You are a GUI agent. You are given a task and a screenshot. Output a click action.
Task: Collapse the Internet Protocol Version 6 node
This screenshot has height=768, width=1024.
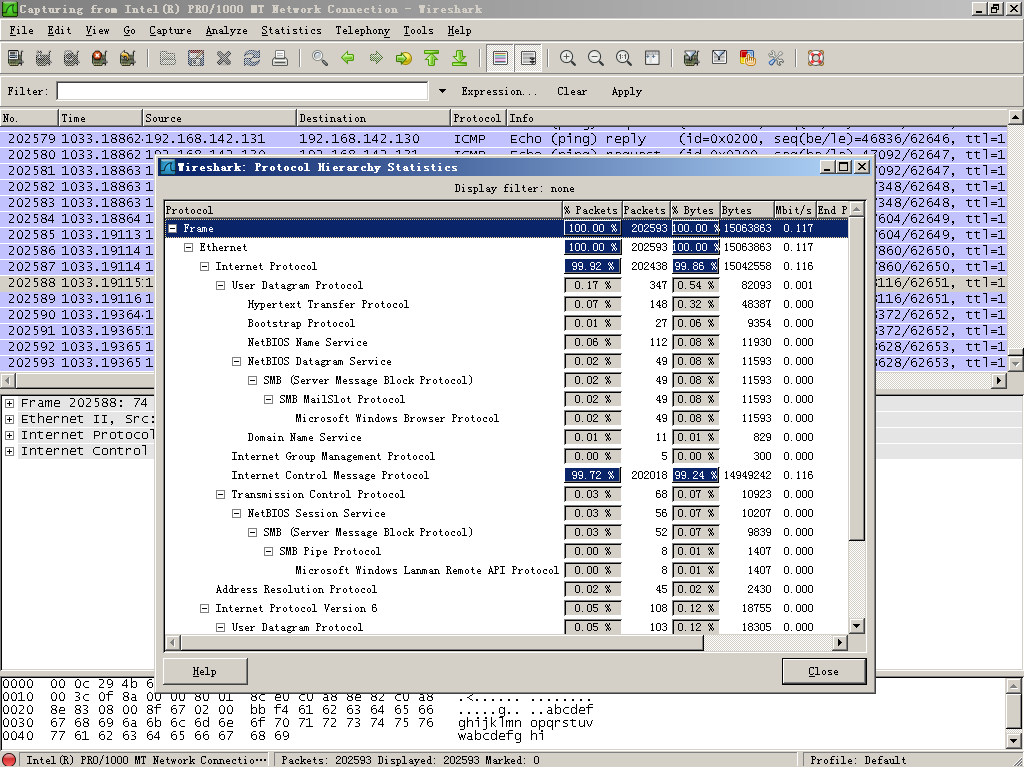[x=204, y=609]
